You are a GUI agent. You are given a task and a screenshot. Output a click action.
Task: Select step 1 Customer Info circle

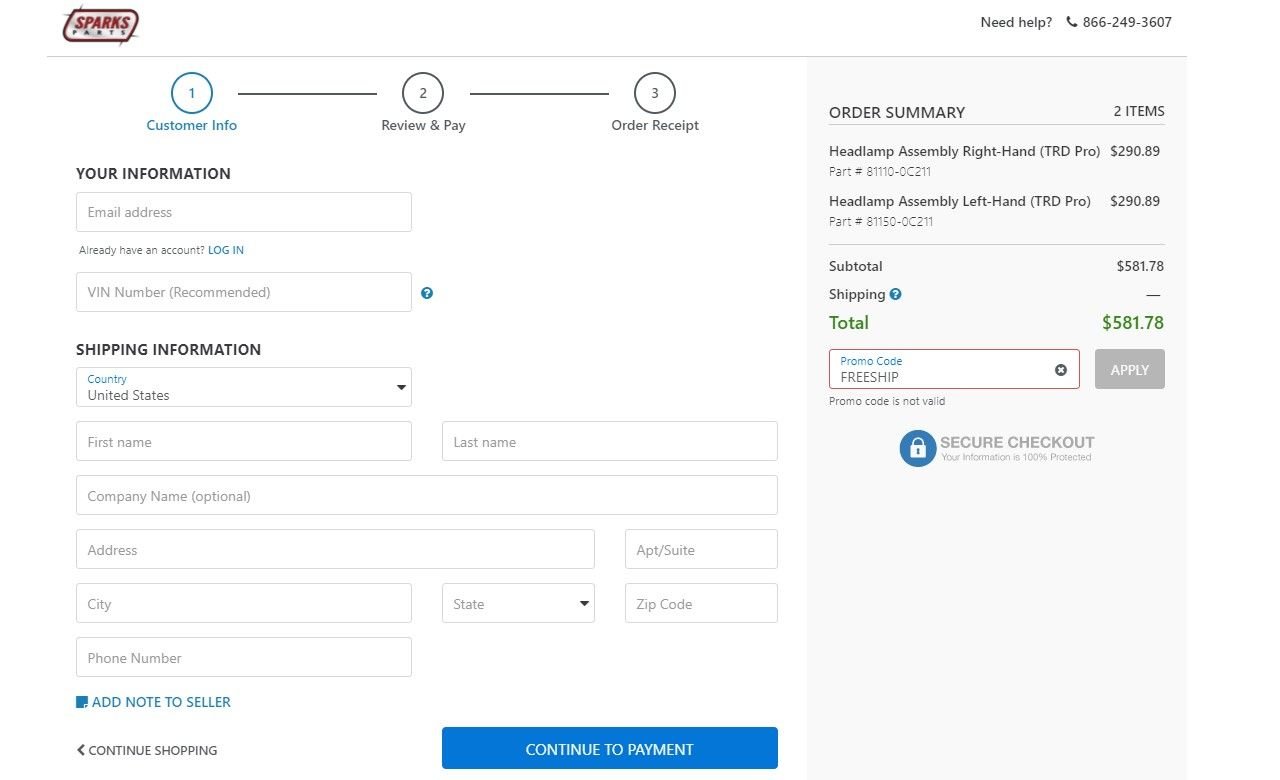(x=192, y=94)
